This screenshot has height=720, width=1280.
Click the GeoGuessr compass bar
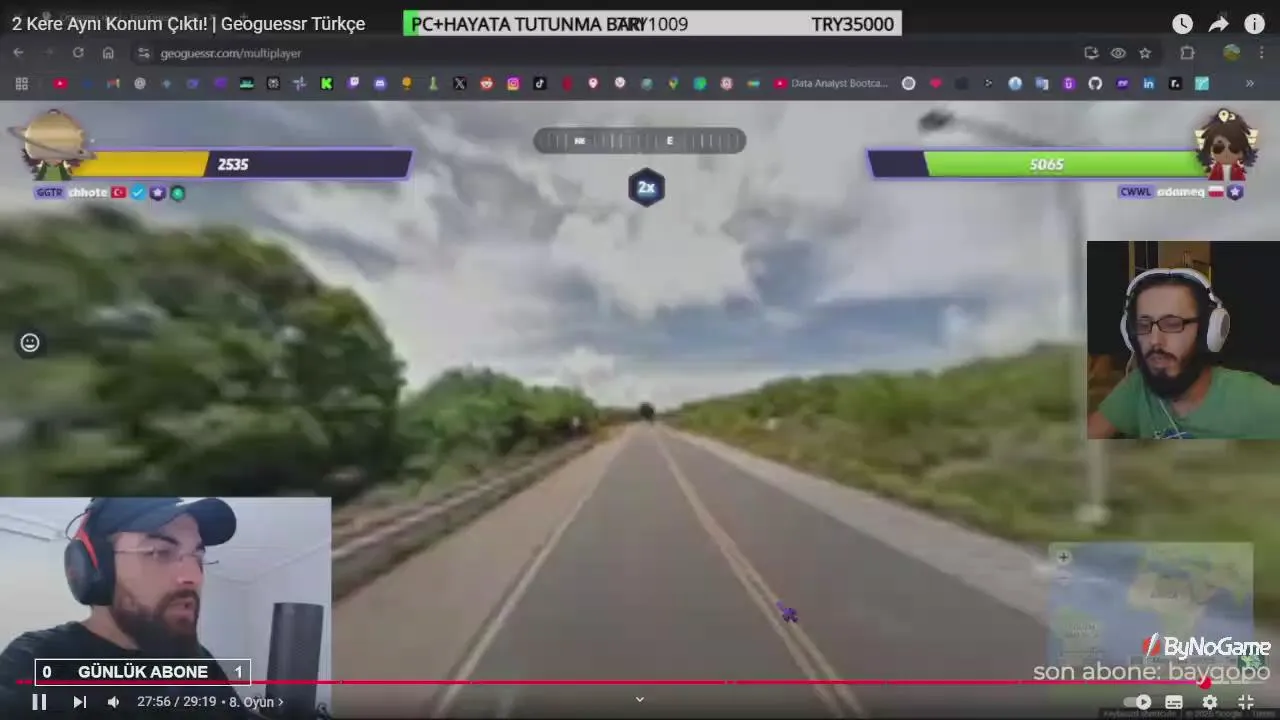coord(640,141)
